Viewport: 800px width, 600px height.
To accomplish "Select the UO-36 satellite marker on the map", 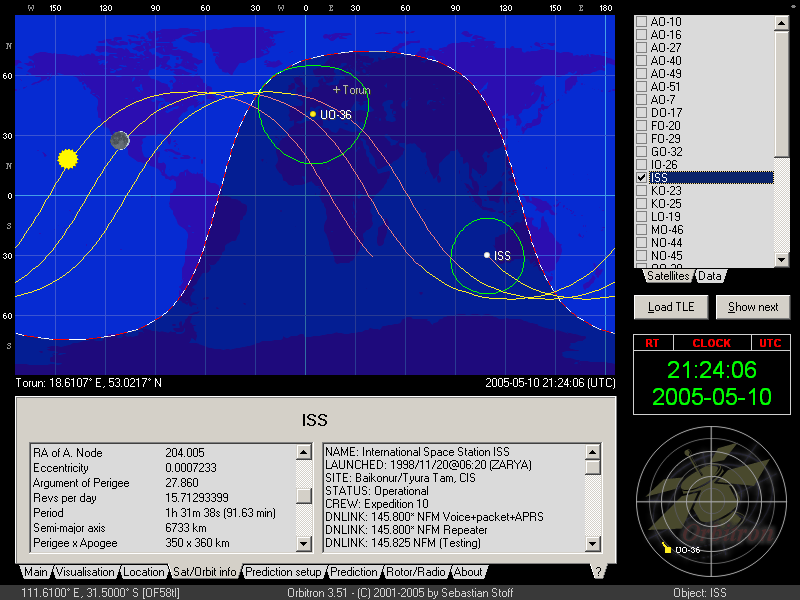I will pos(314,114).
